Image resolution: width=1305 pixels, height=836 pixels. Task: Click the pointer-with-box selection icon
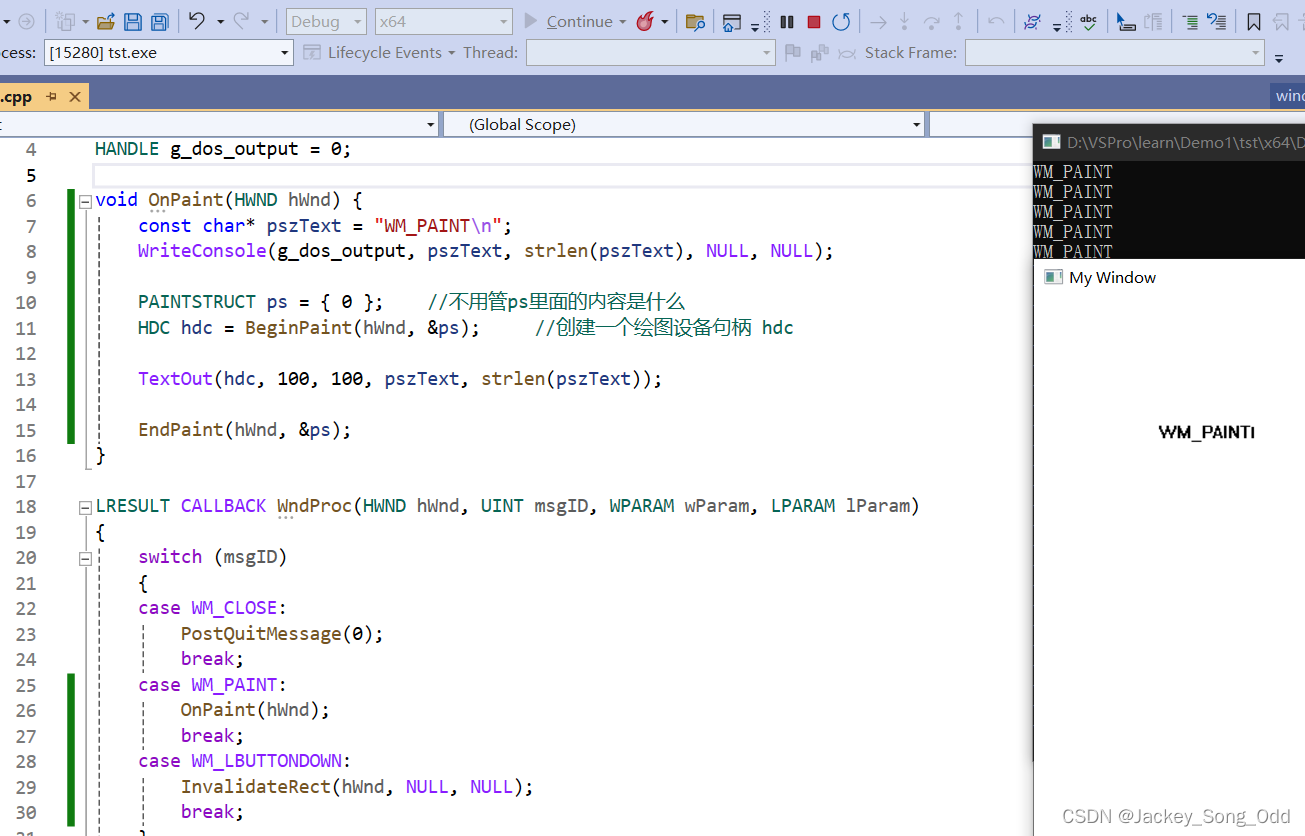pyautogui.click(x=1126, y=21)
